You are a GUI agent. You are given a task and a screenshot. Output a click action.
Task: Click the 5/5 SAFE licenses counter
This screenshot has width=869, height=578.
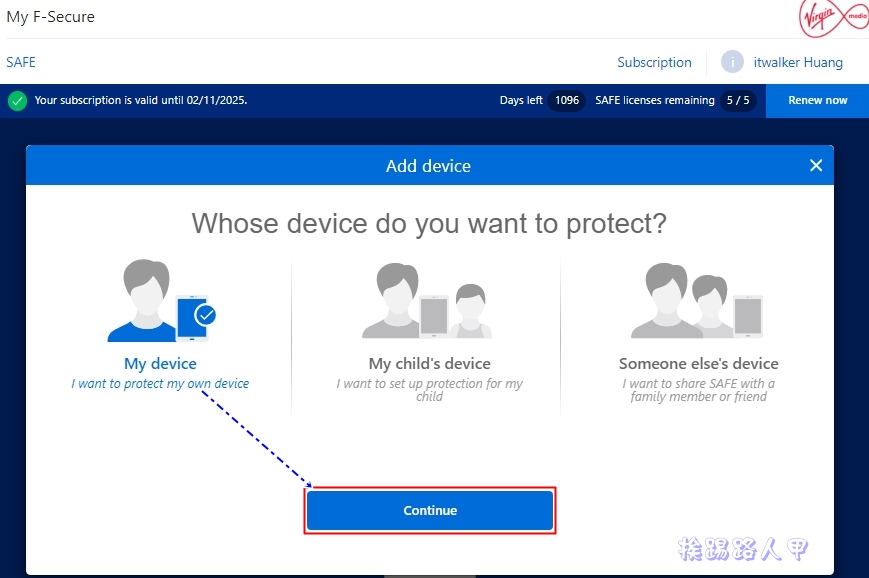[738, 100]
